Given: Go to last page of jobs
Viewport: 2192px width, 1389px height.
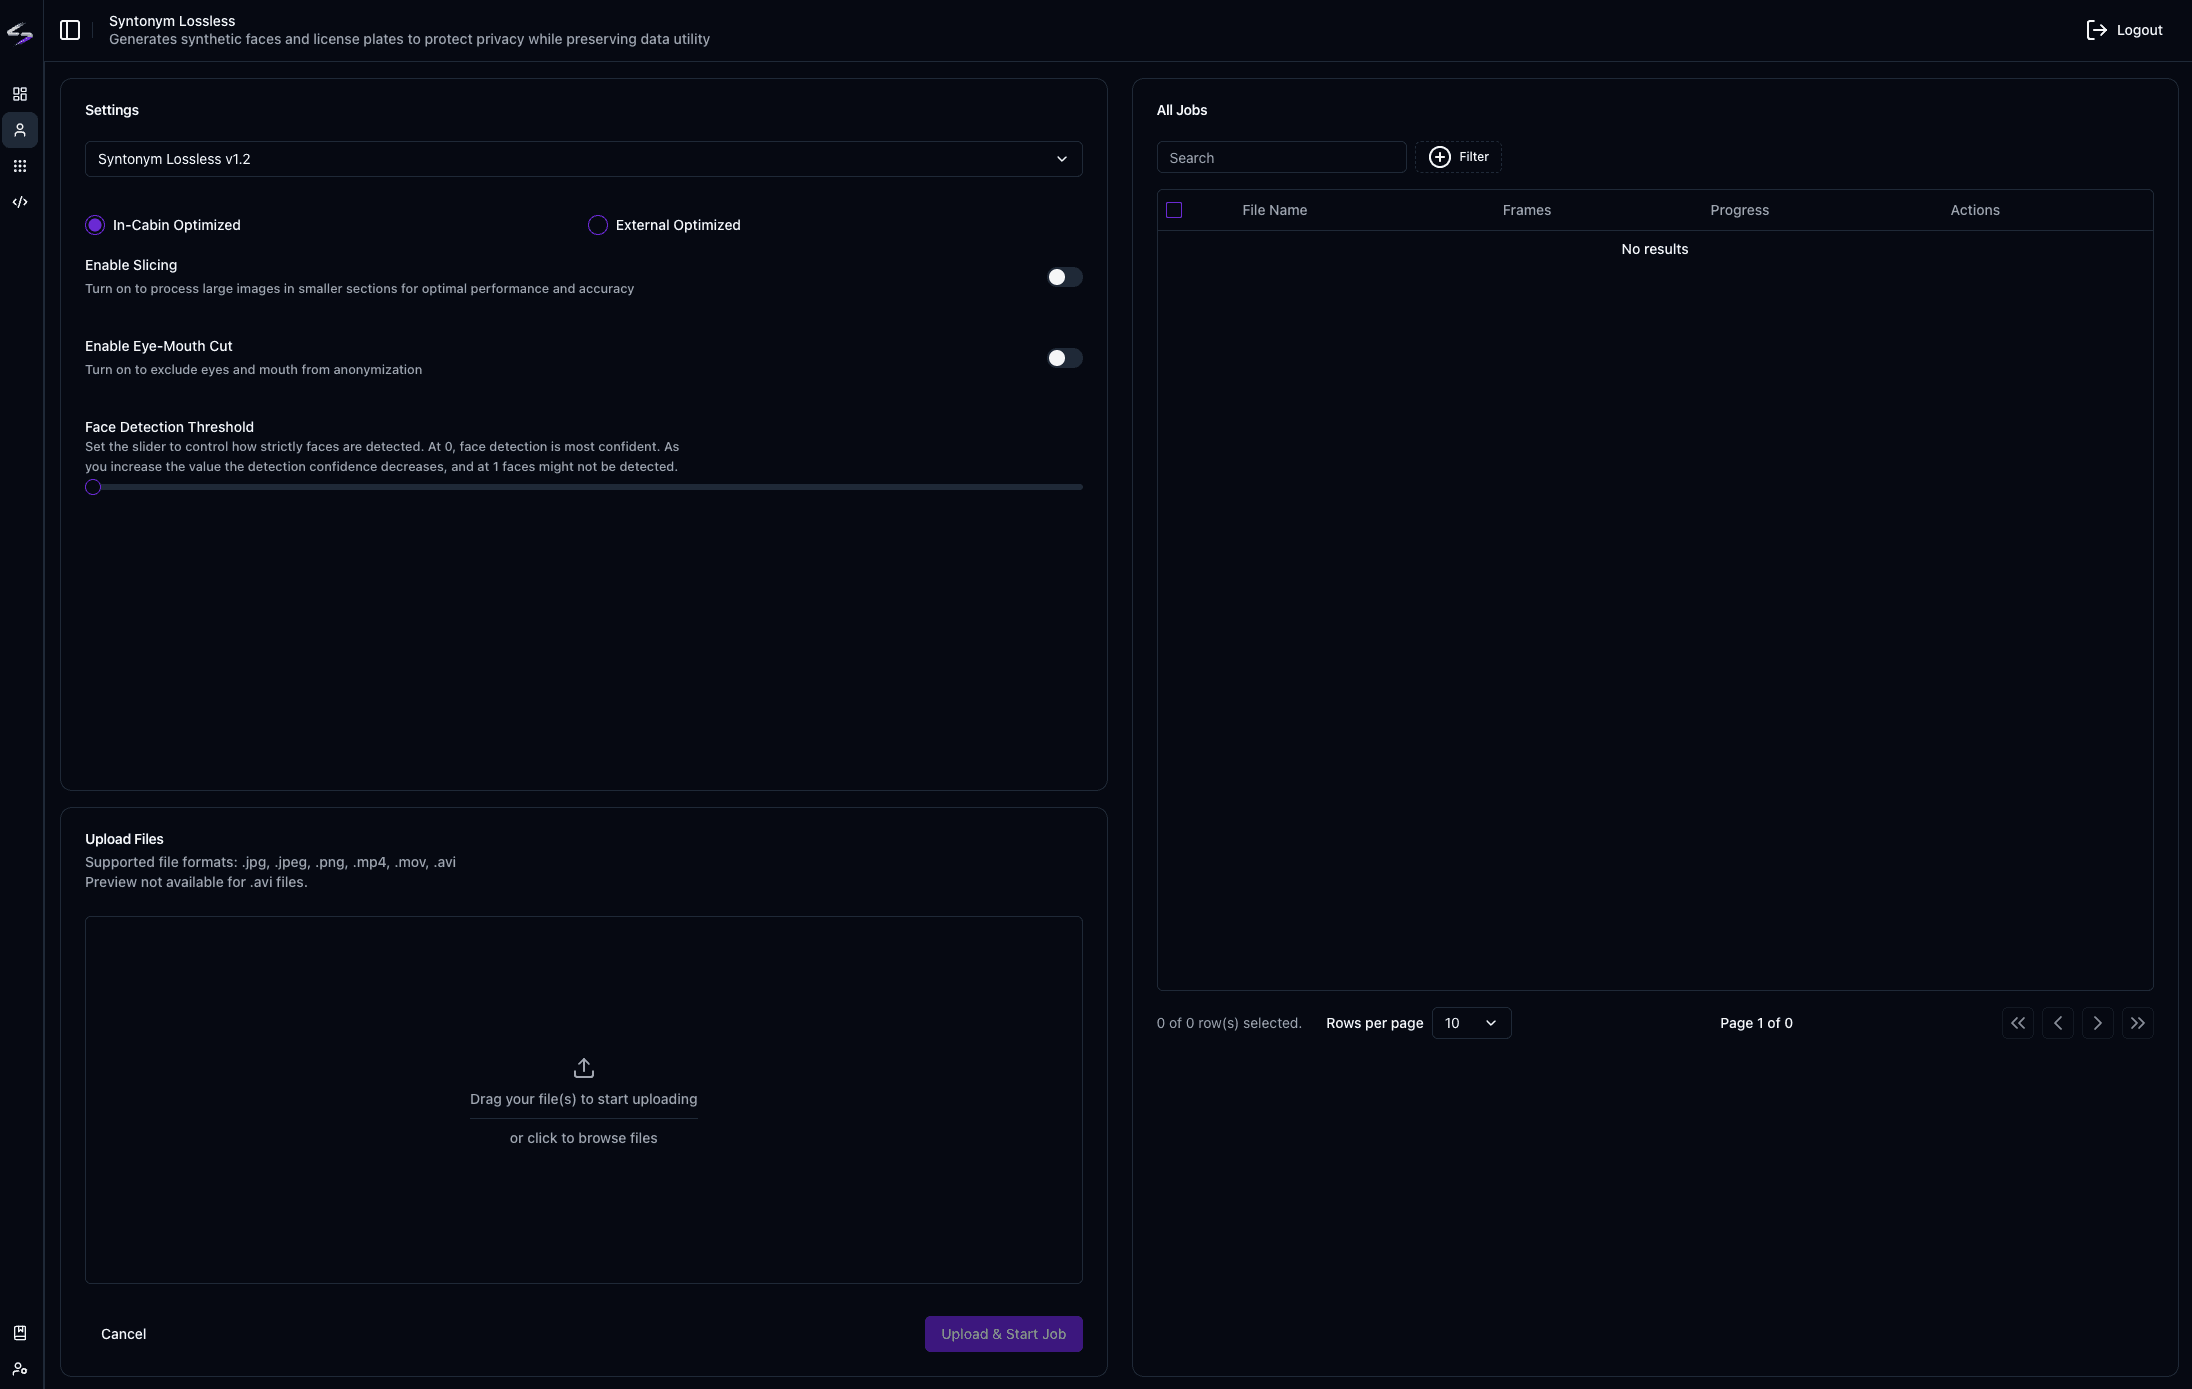Looking at the screenshot, I should 2138,1023.
